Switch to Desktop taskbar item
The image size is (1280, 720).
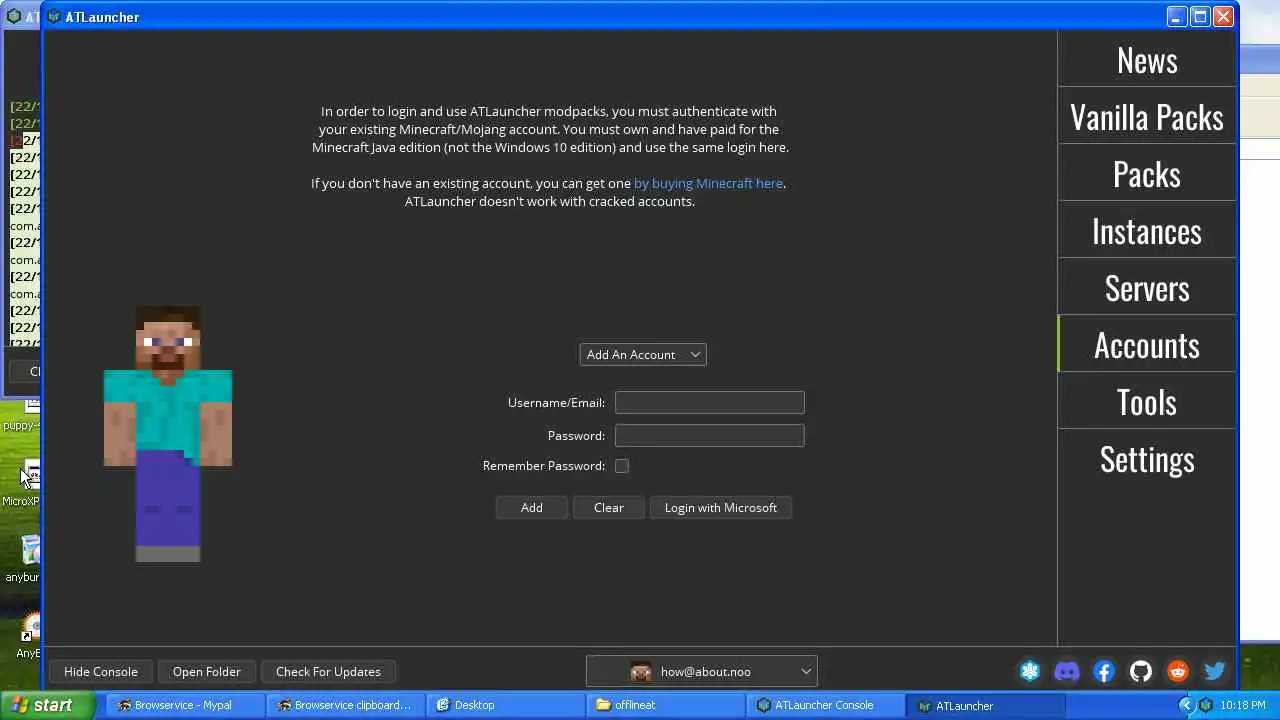tap(505, 705)
